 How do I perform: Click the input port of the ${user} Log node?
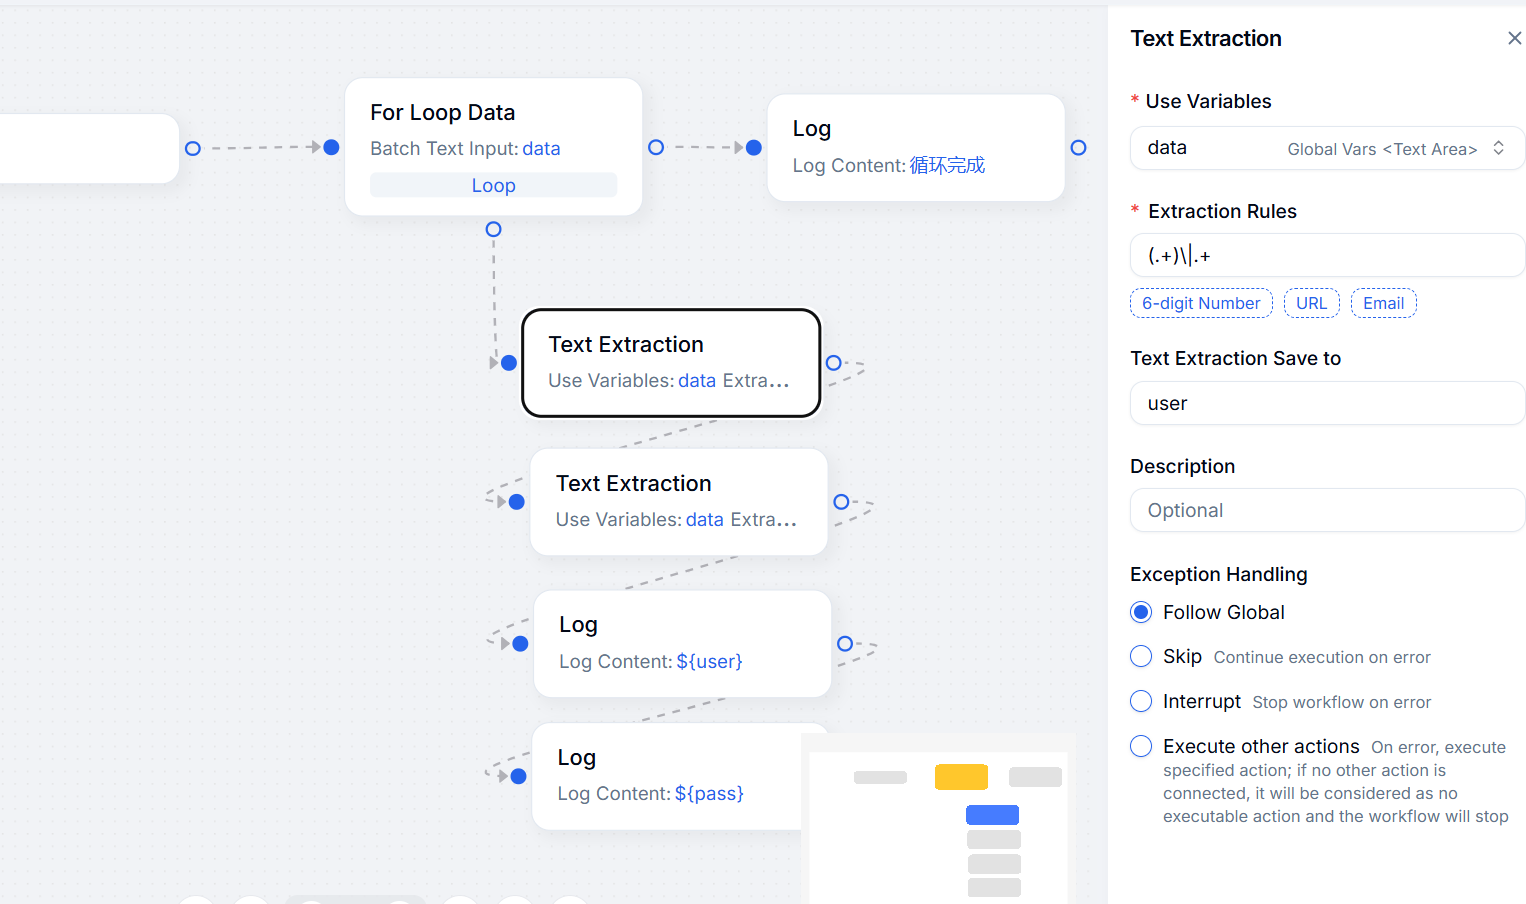(x=520, y=643)
